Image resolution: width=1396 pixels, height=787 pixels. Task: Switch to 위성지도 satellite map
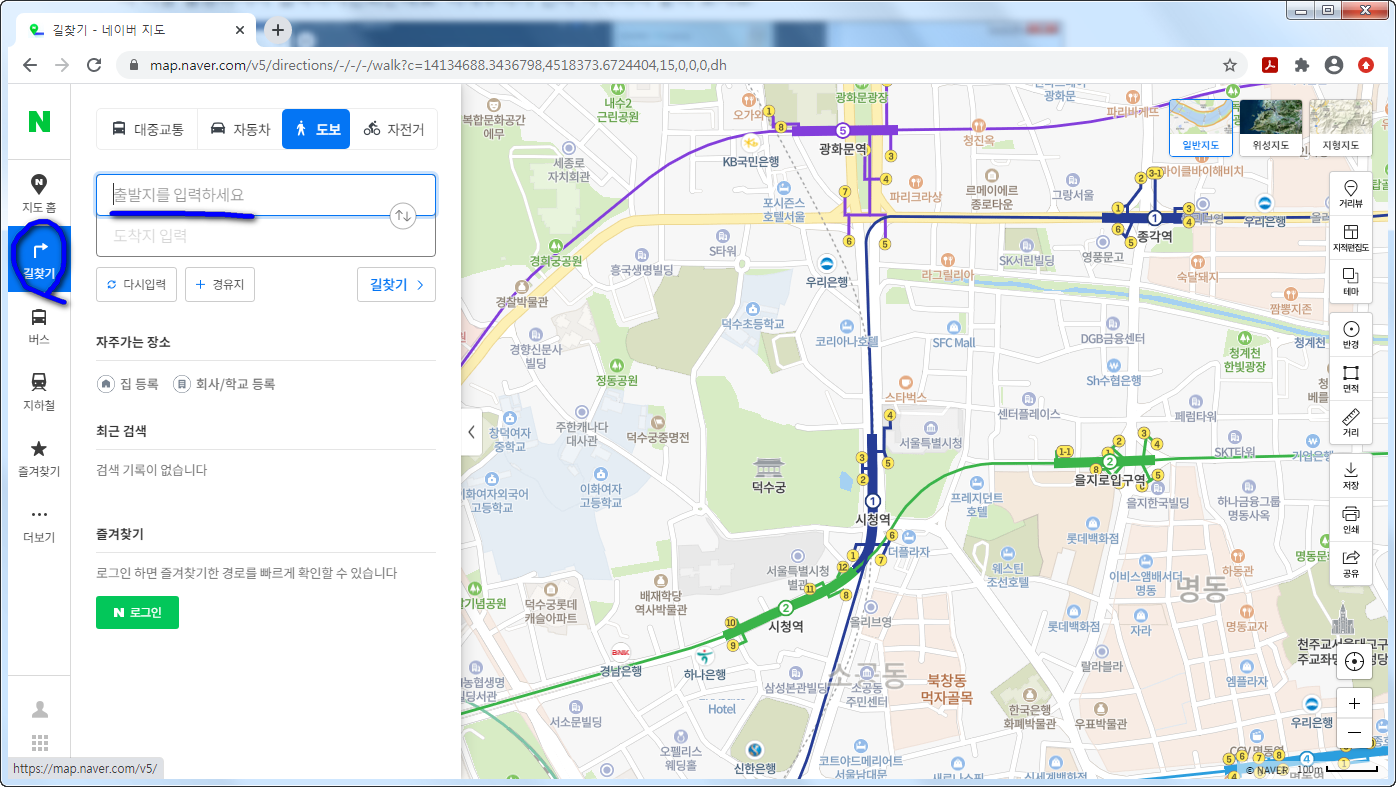coord(1271,128)
